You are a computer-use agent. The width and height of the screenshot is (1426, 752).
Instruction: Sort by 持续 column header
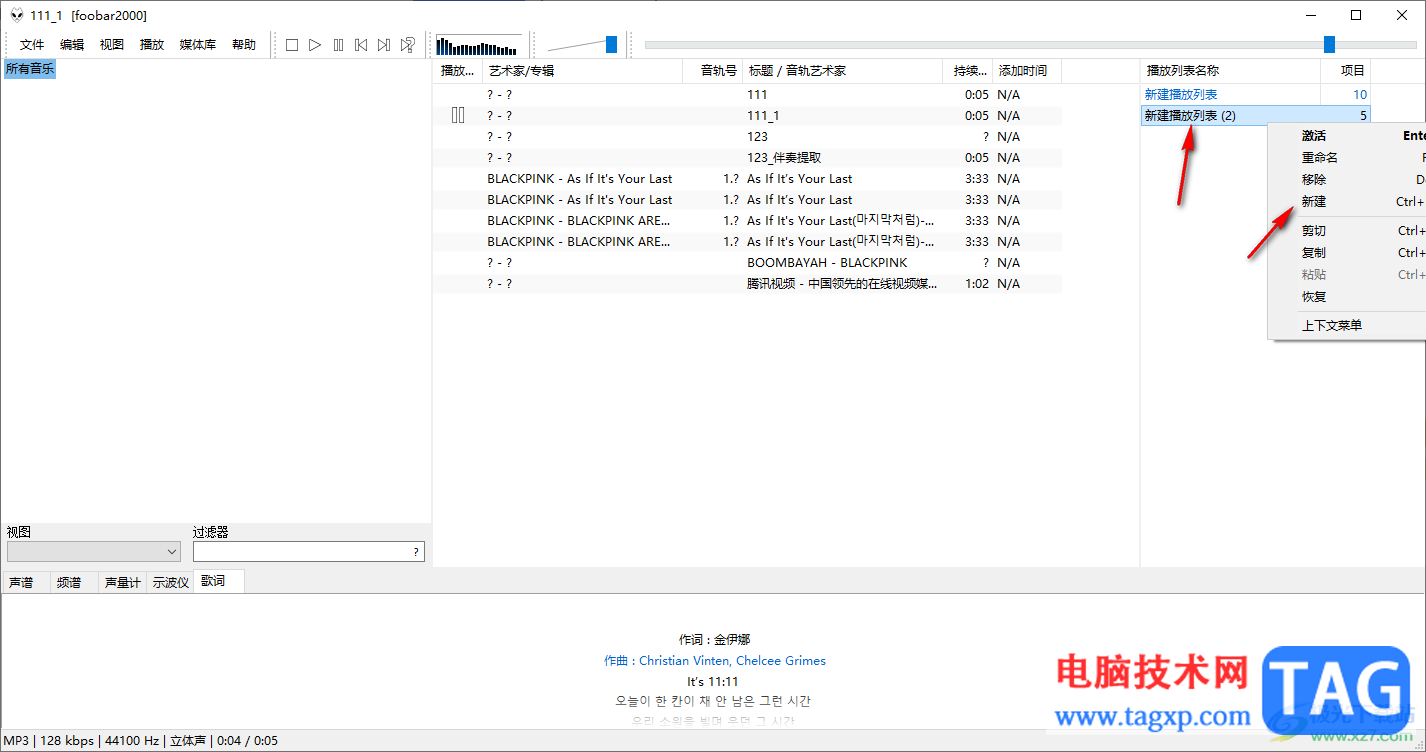pos(968,71)
